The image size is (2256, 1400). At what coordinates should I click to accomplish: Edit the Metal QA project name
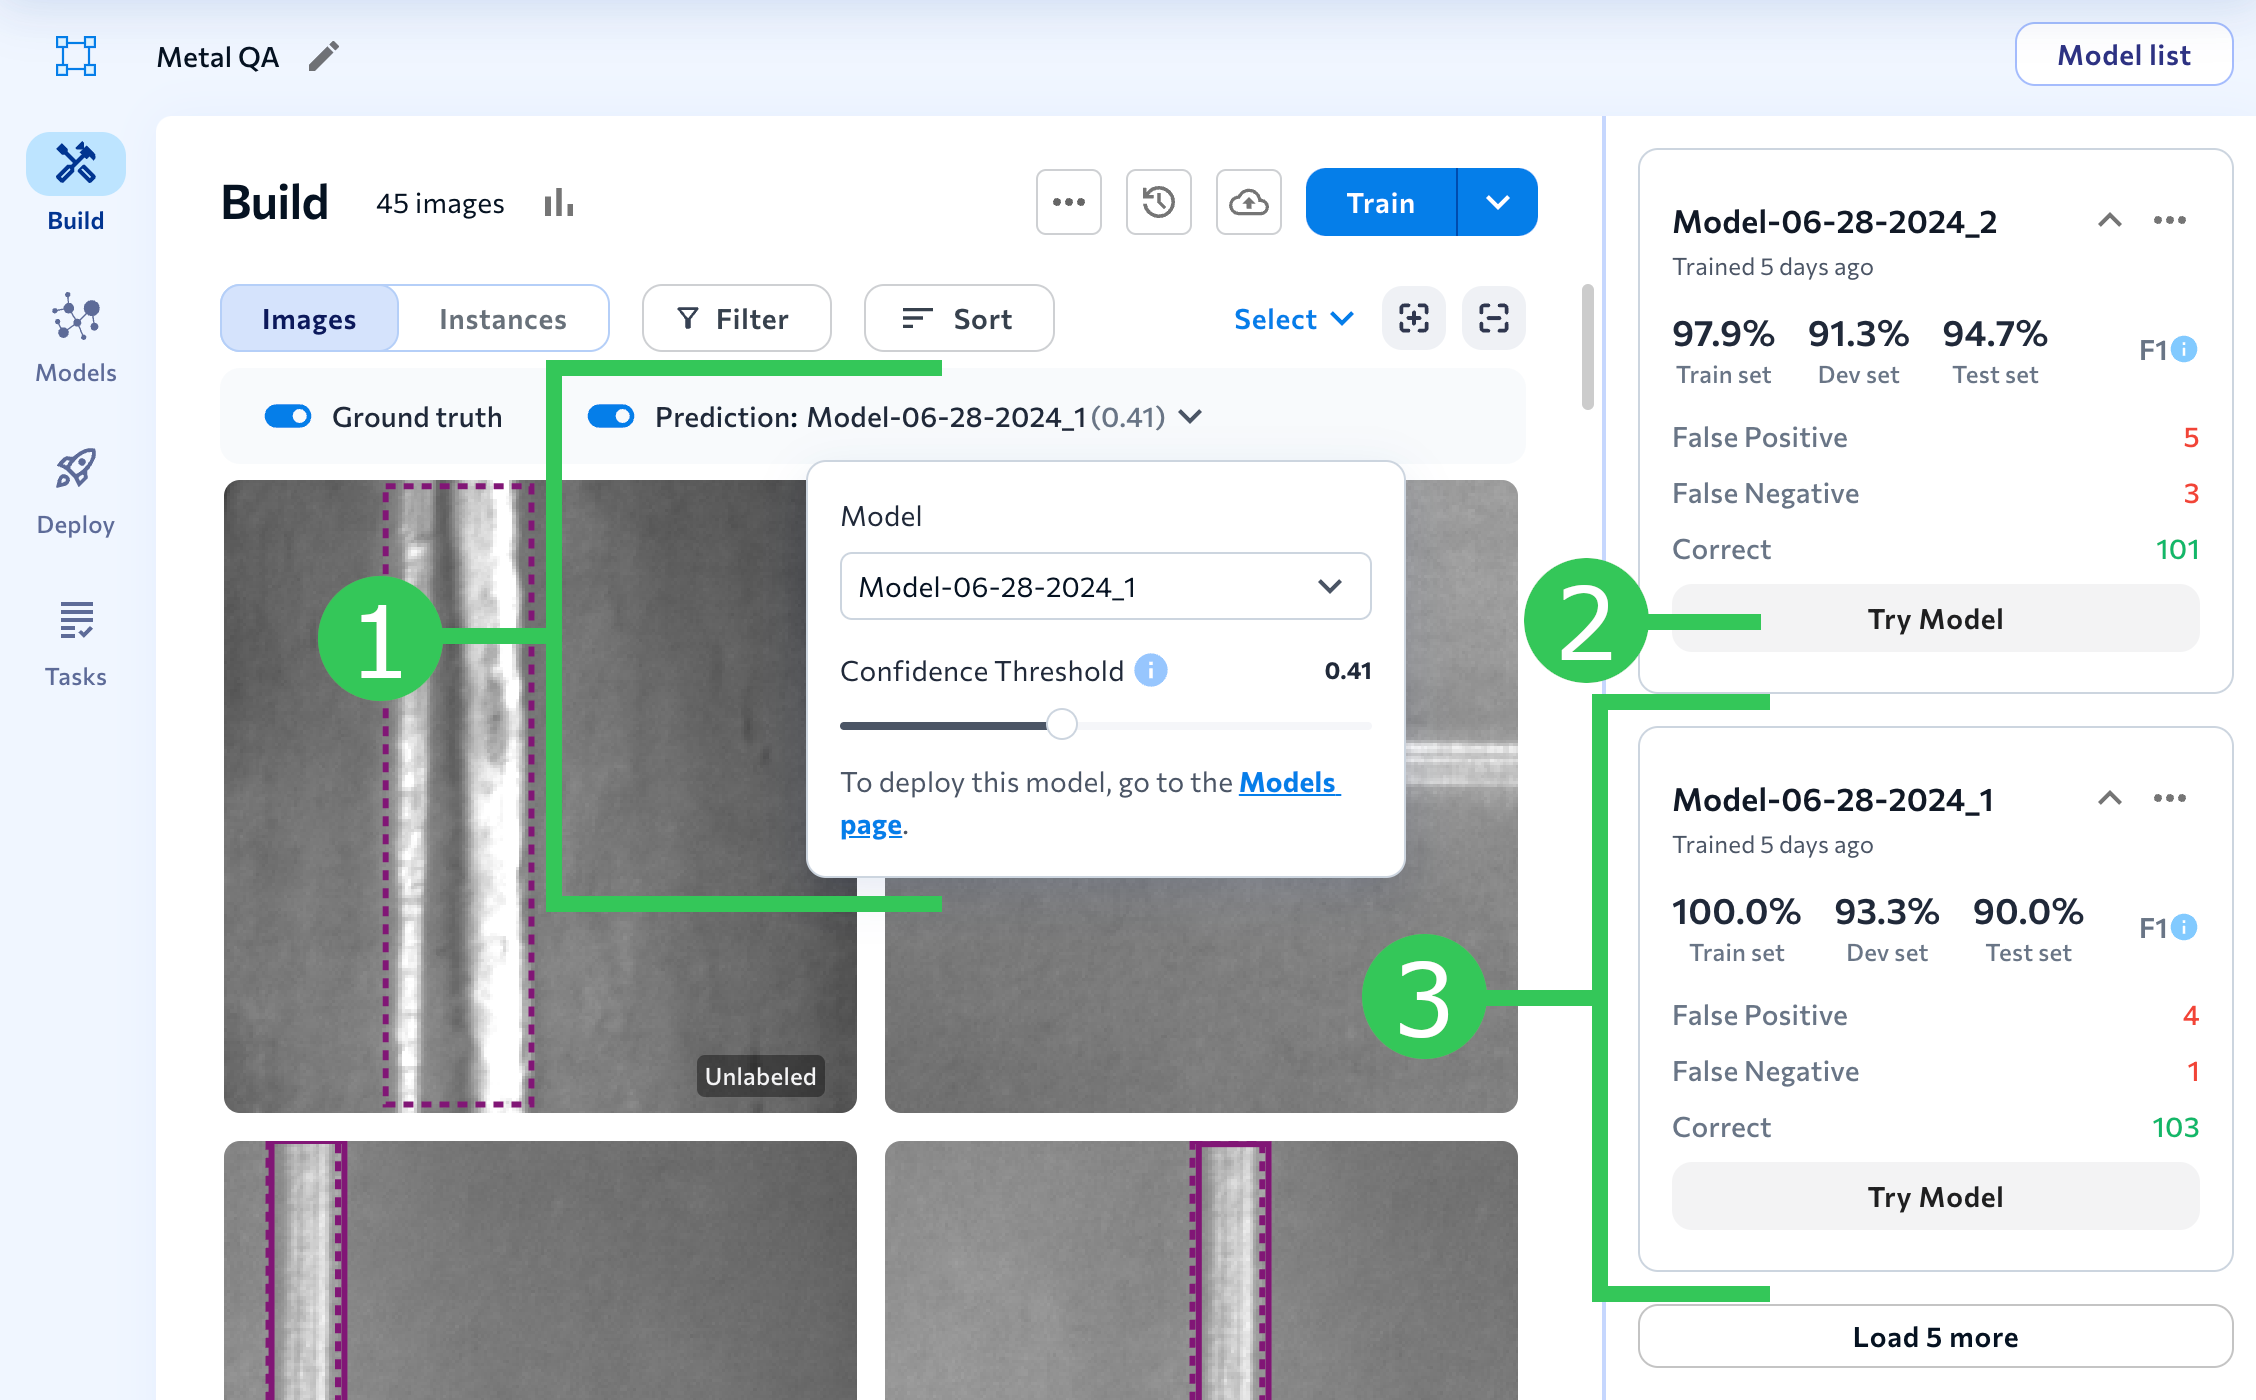pos(324,57)
